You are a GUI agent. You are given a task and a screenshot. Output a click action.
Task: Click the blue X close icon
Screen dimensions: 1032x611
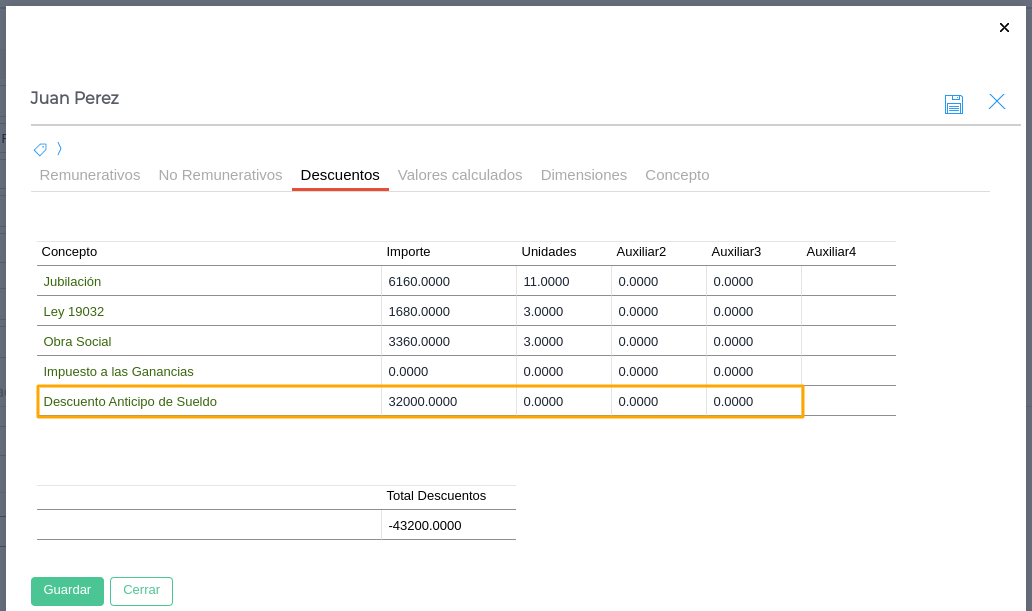pos(996,102)
